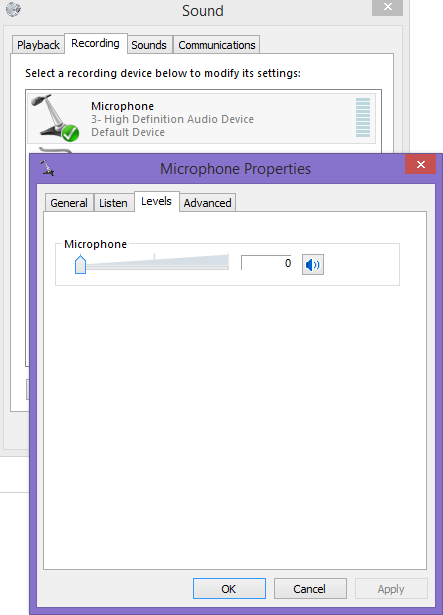Viewport: 443px width, 615px height.
Task: Switch to the Listen tab
Action: (x=113, y=203)
